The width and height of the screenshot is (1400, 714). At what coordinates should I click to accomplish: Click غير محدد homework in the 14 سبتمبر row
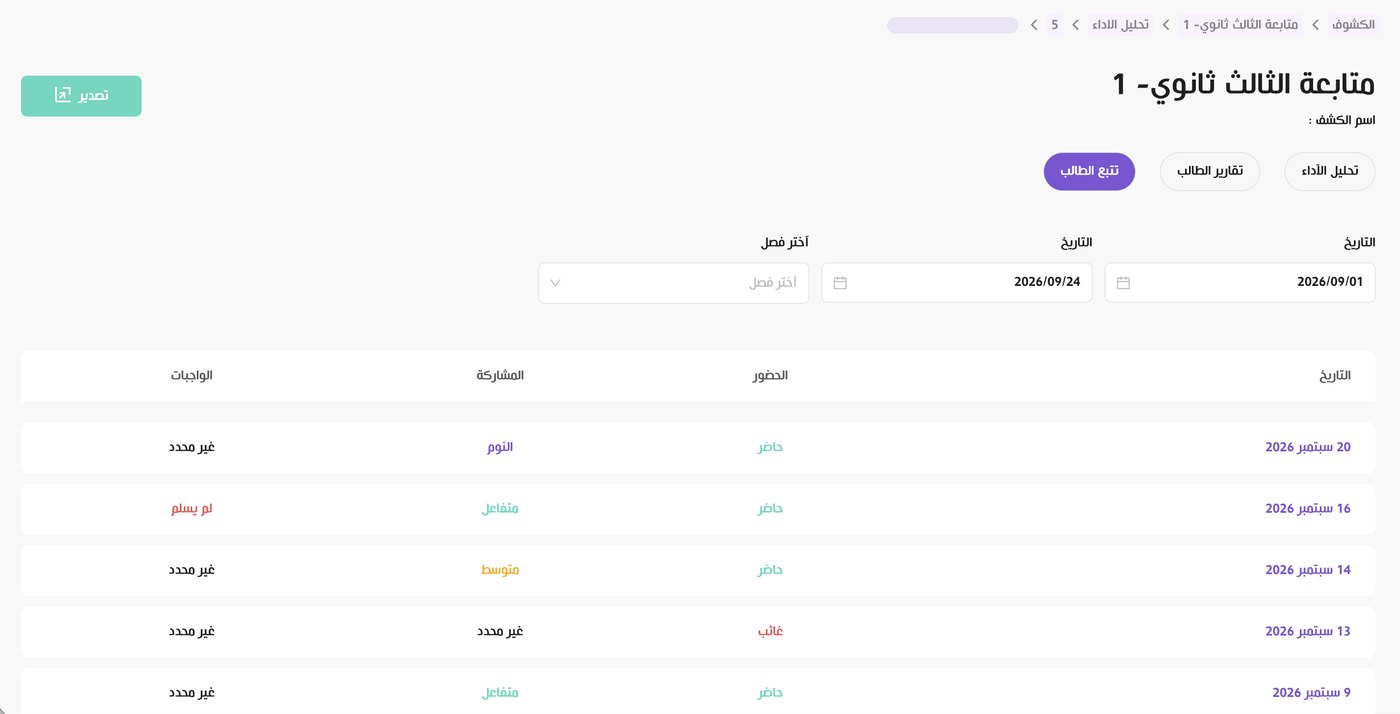(x=191, y=570)
